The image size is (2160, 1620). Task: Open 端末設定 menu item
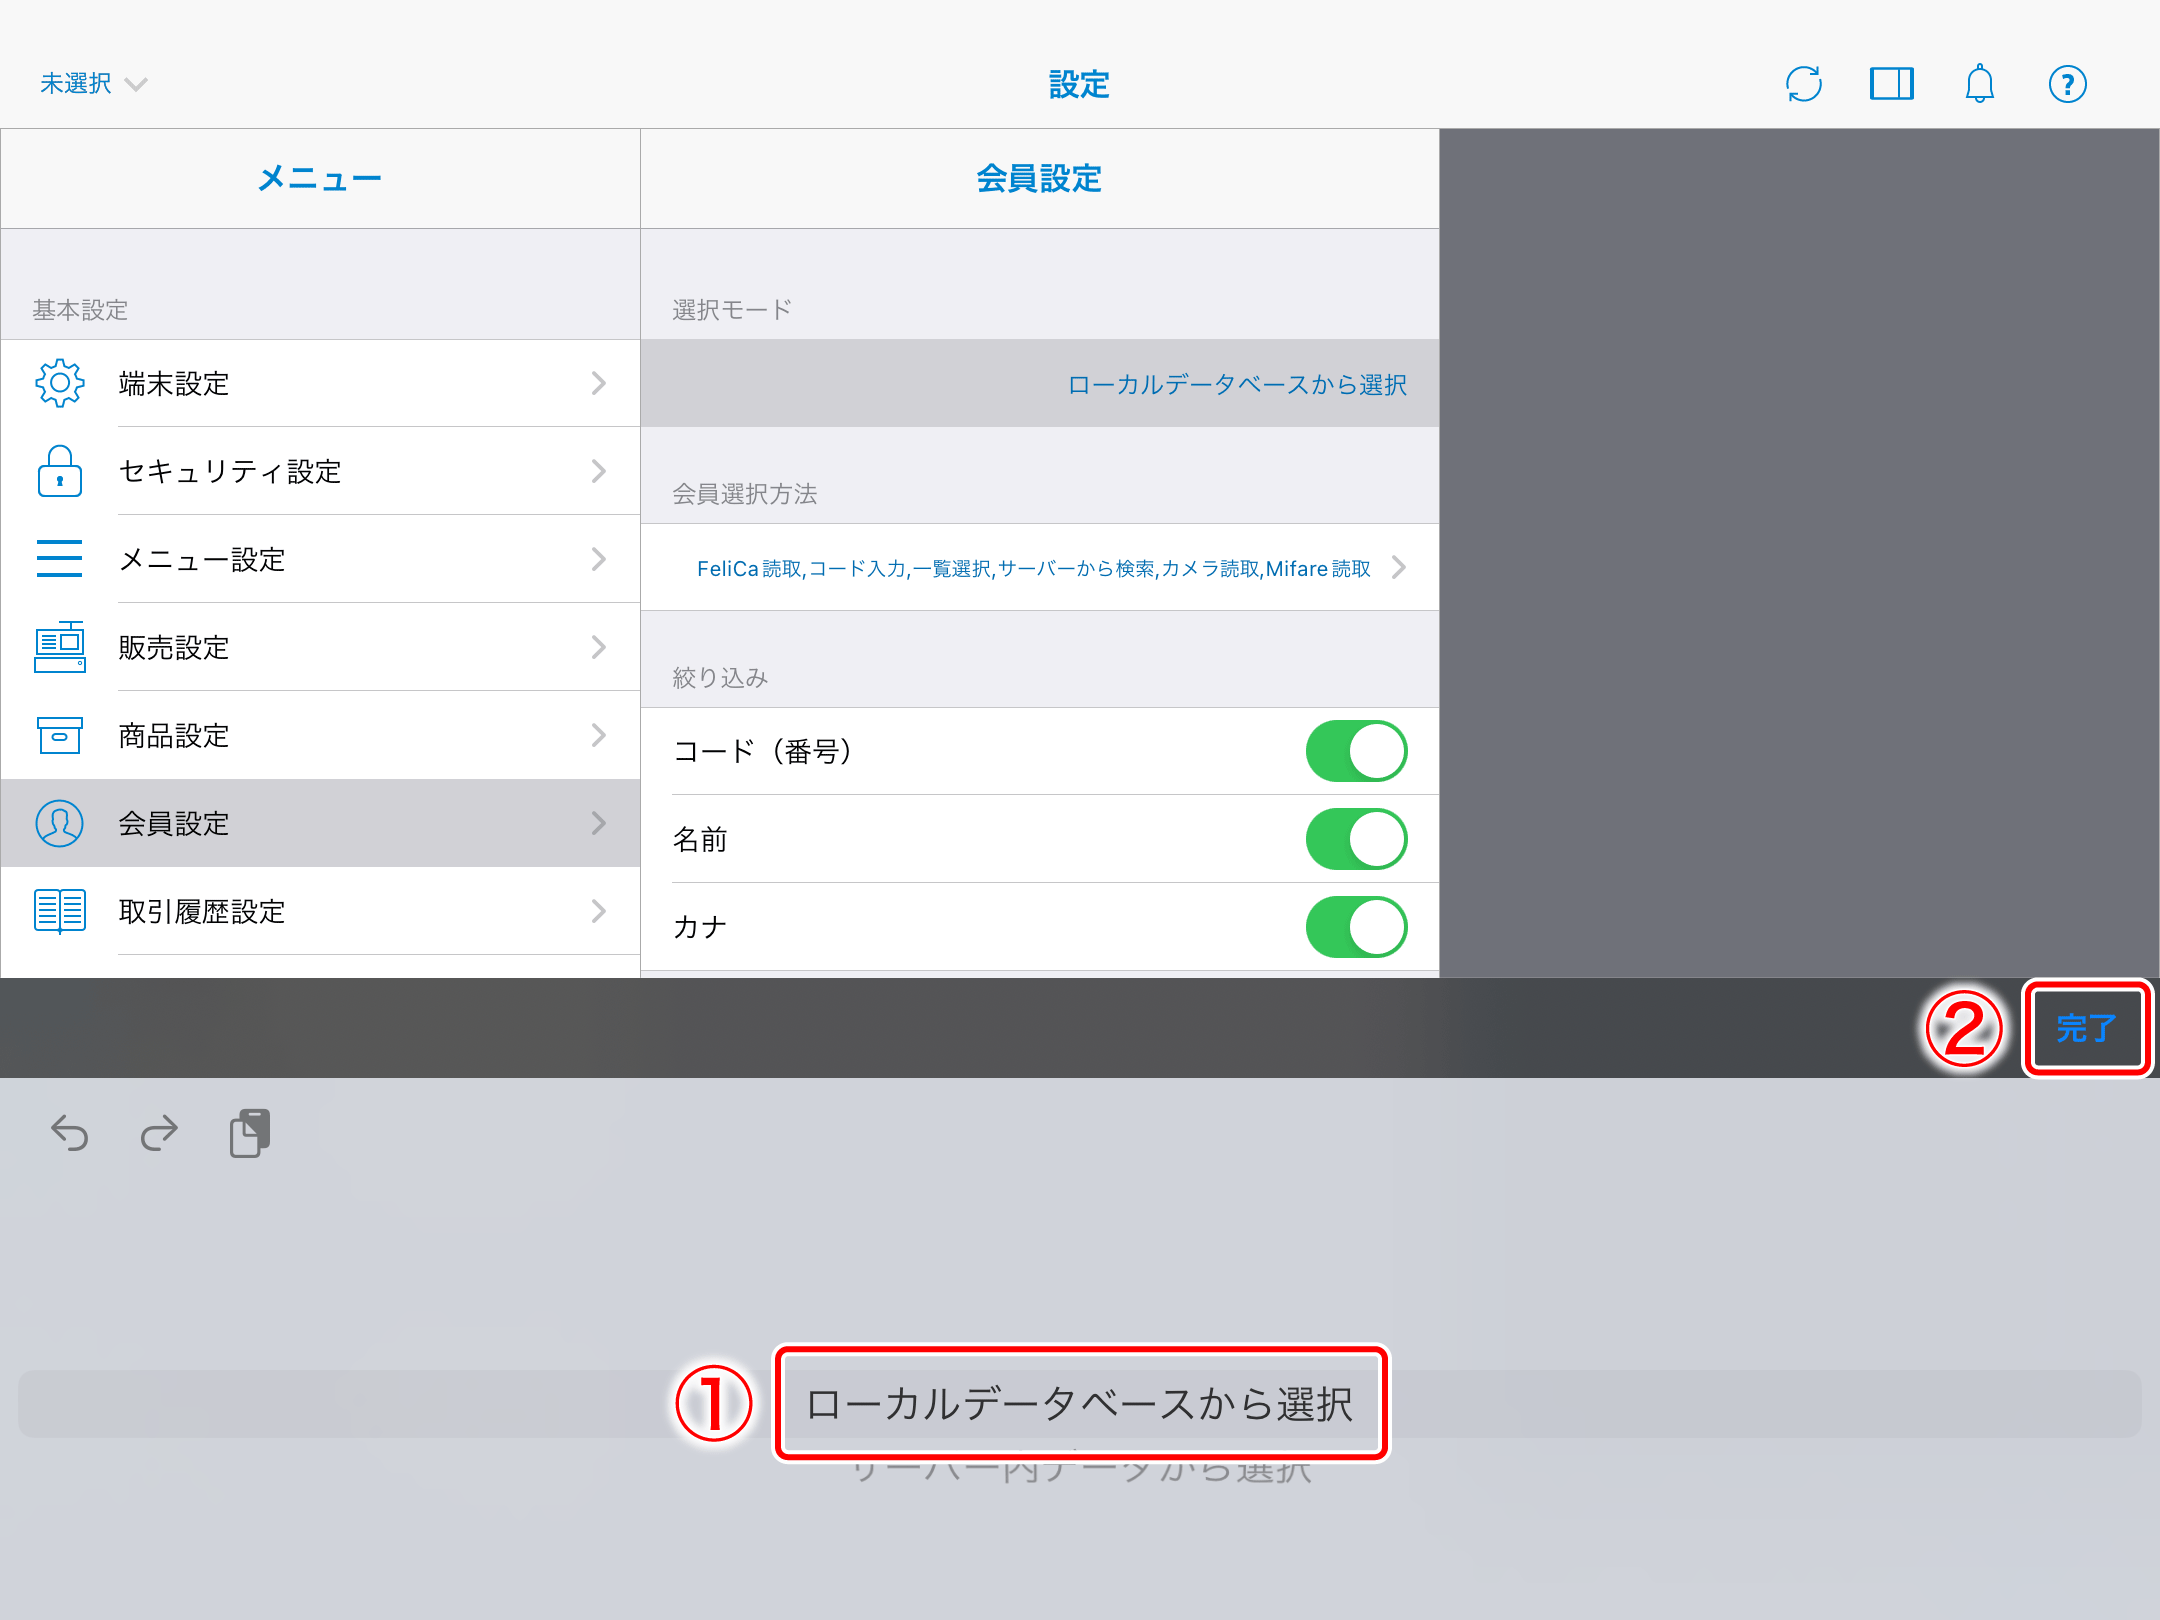pyautogui.click(x=320, y=383)
